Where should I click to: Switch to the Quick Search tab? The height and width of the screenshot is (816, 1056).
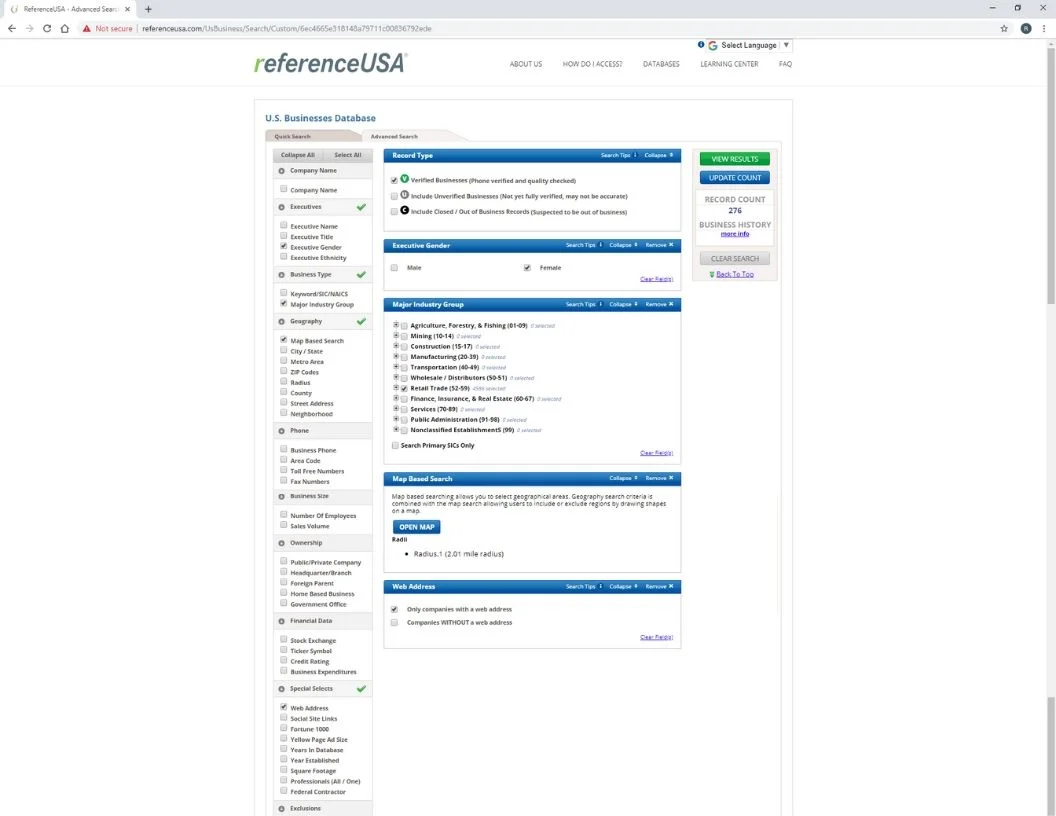tap(292, 136)
